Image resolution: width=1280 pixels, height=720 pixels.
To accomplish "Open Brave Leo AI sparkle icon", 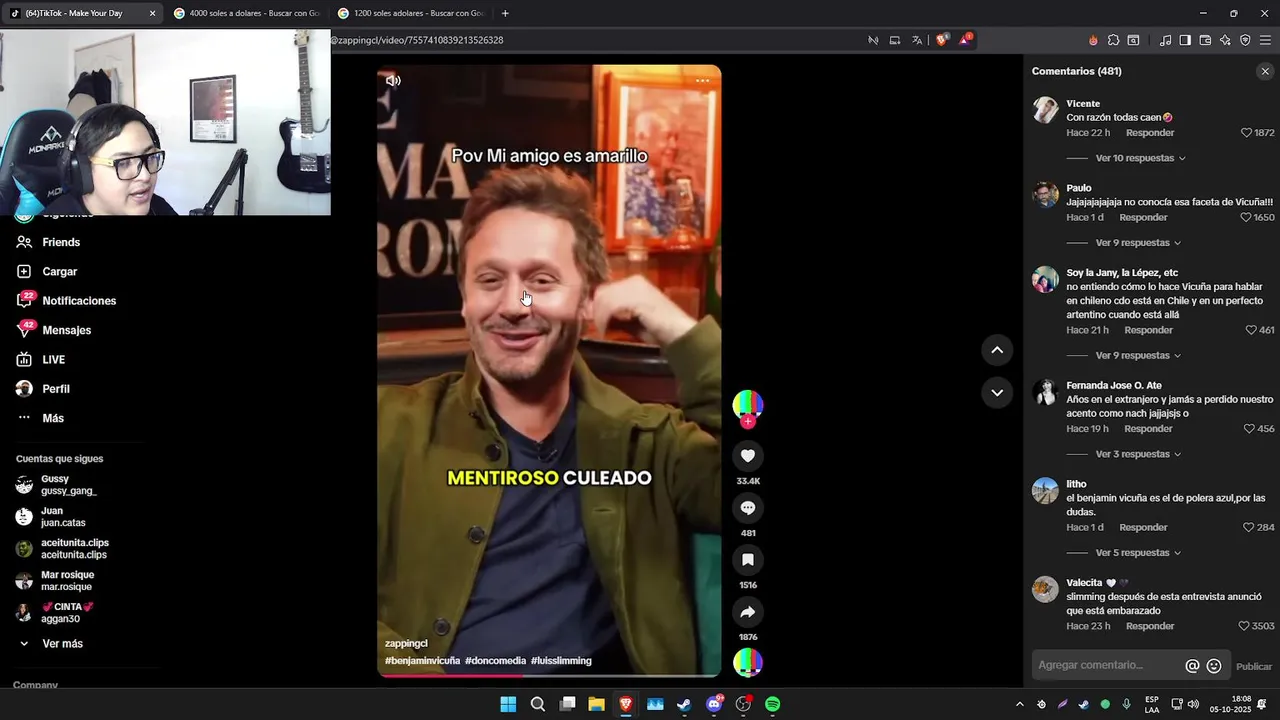I will click(1225, 40).
